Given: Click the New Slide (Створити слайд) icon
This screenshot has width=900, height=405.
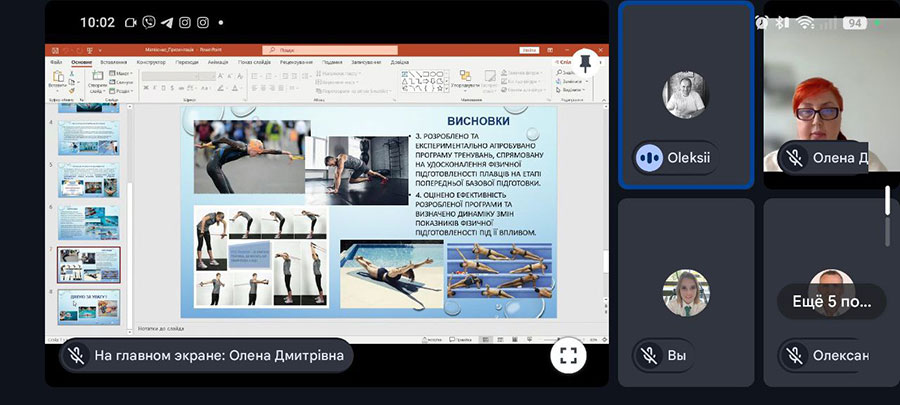Looking at the screenshot, I should [x=98, y=76].
